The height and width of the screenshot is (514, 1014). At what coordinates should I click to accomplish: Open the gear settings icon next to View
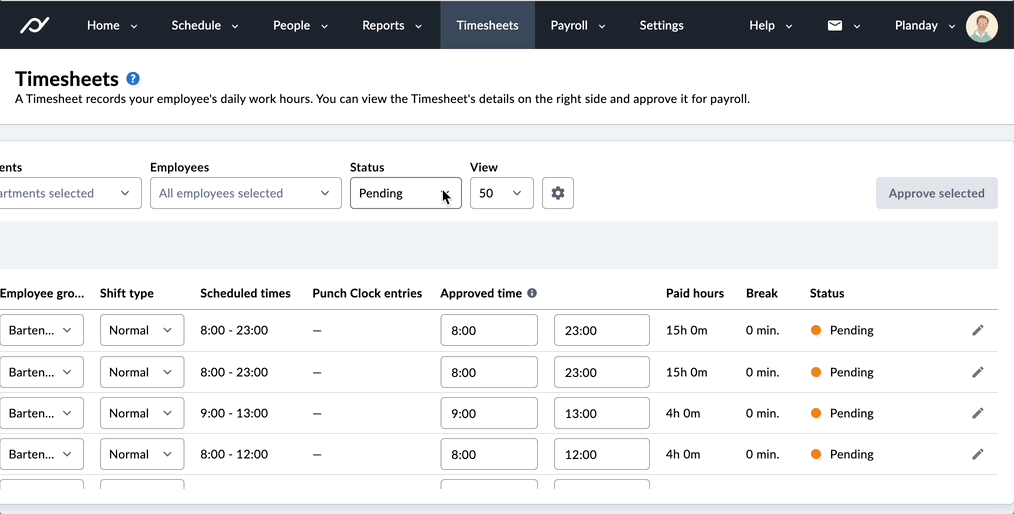(x=557, y=193)
